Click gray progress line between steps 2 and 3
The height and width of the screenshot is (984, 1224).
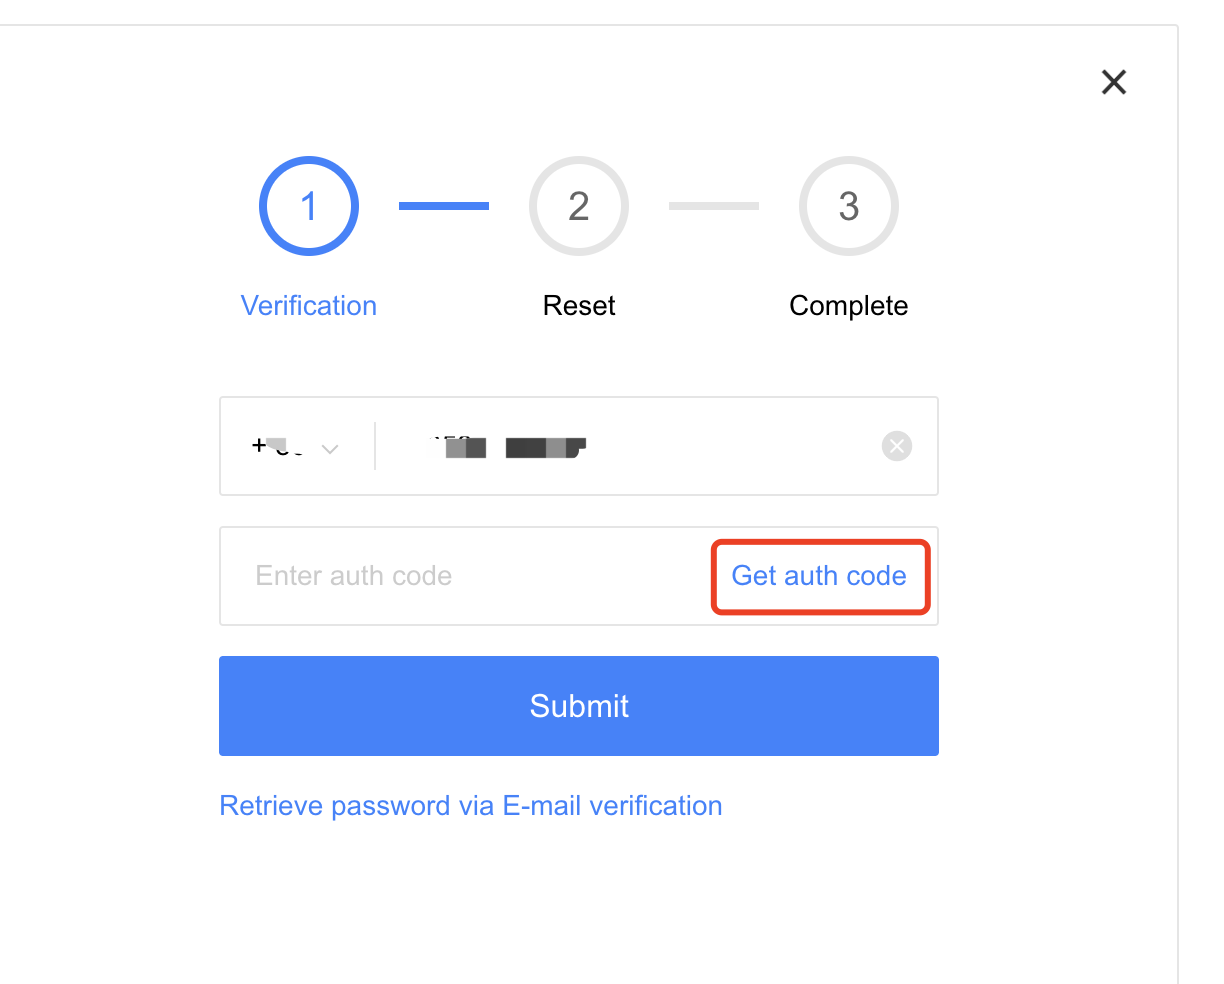714,206
